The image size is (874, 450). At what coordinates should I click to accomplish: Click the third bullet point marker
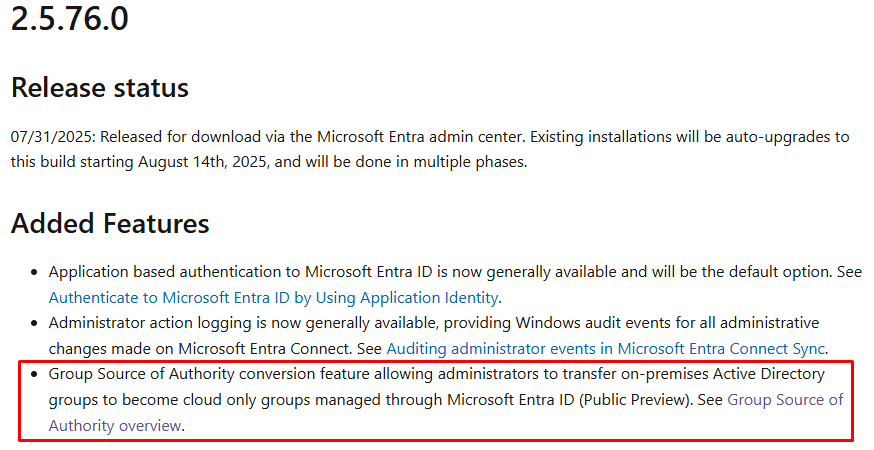point(35,374)
